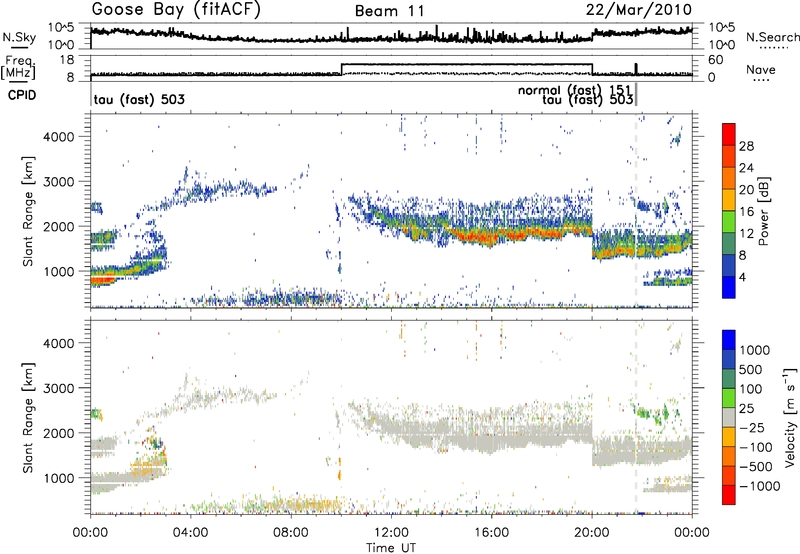The width and height of the screenshot is (800, 554).
Task: Click the '20:00' time axis label
Action: pyautogui.click(x=592, y=533)
